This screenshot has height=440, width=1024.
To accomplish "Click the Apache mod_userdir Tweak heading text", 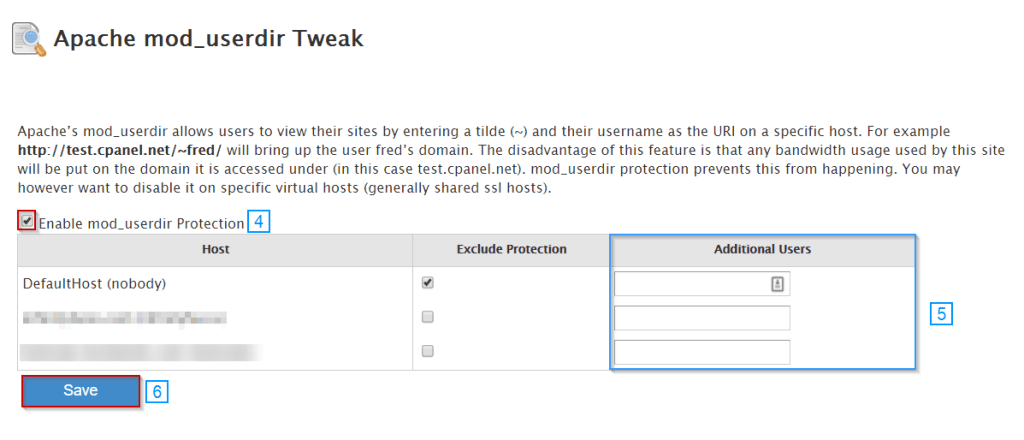I will pos(208,39).
